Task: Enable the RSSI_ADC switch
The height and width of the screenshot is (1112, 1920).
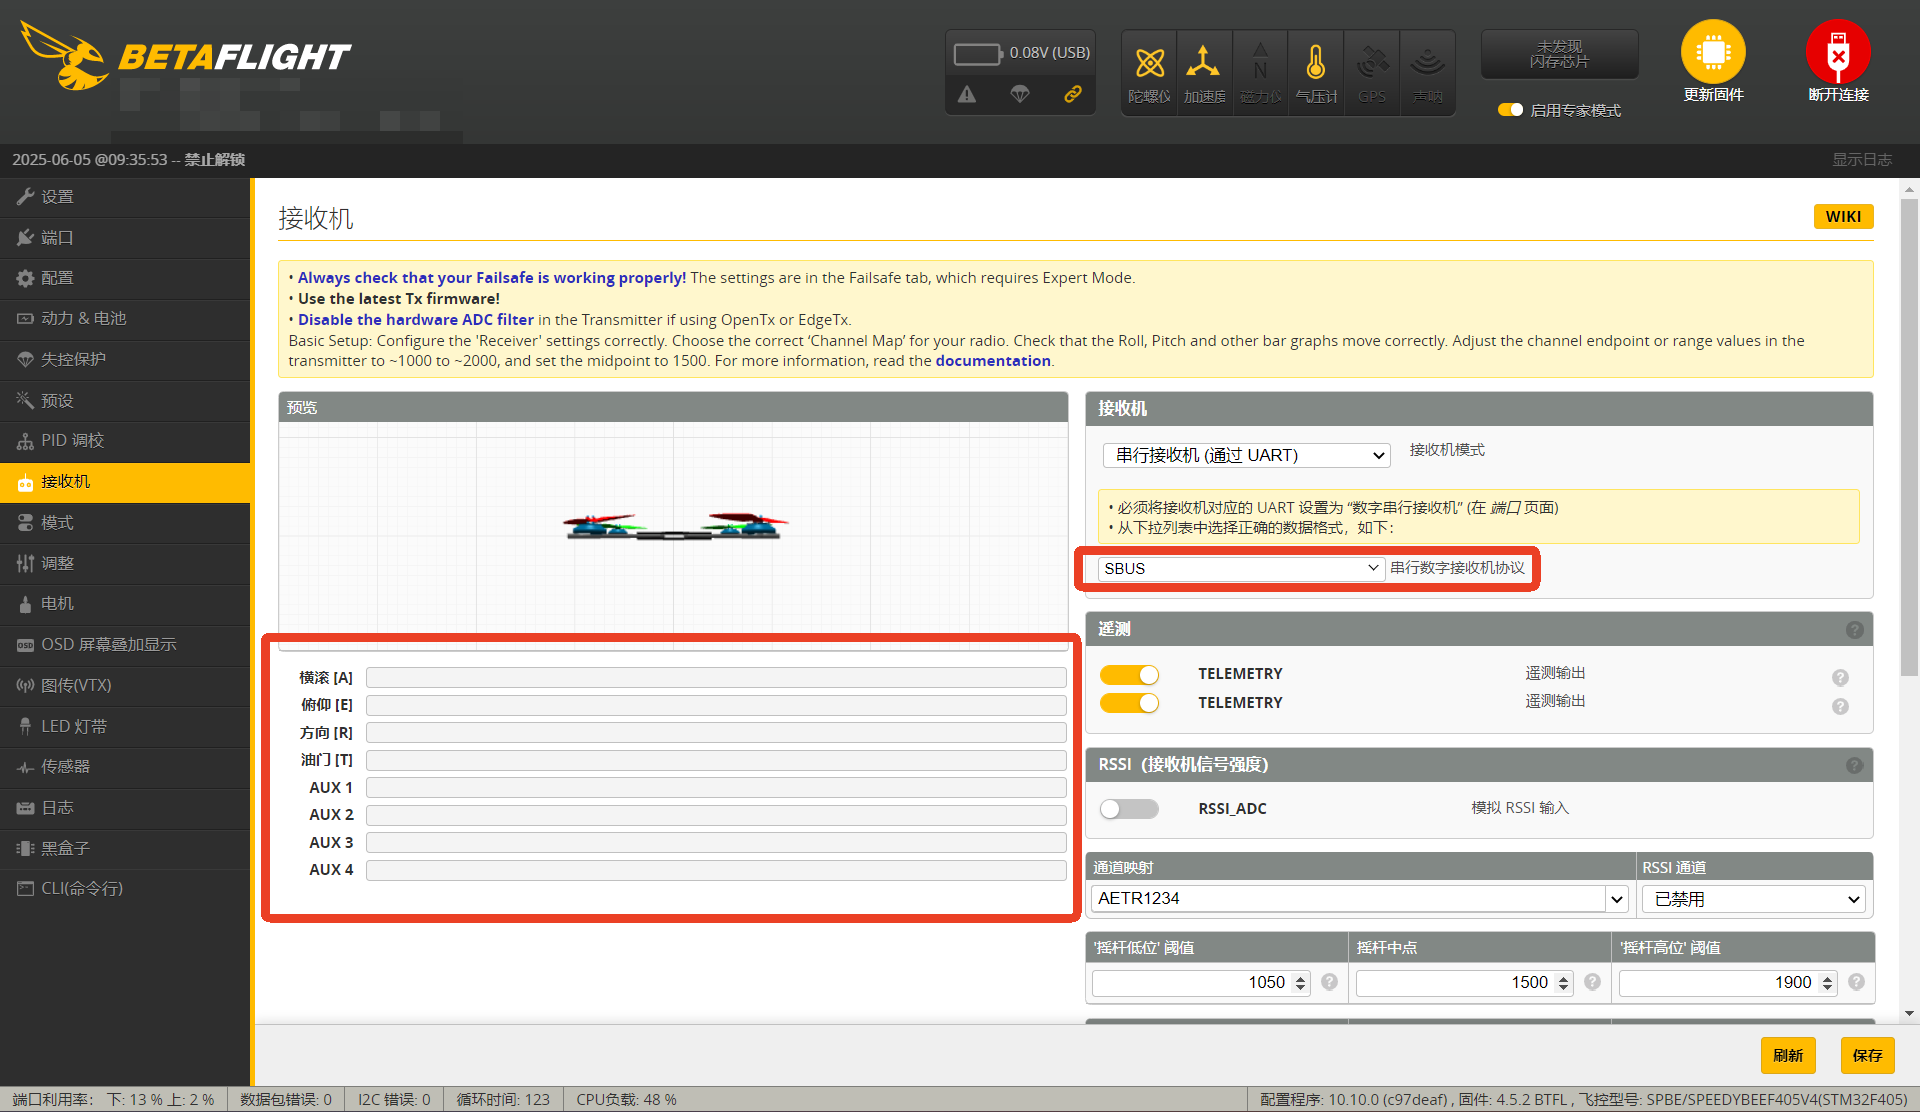Action: pyautogui.click(x=1129, y=809)
